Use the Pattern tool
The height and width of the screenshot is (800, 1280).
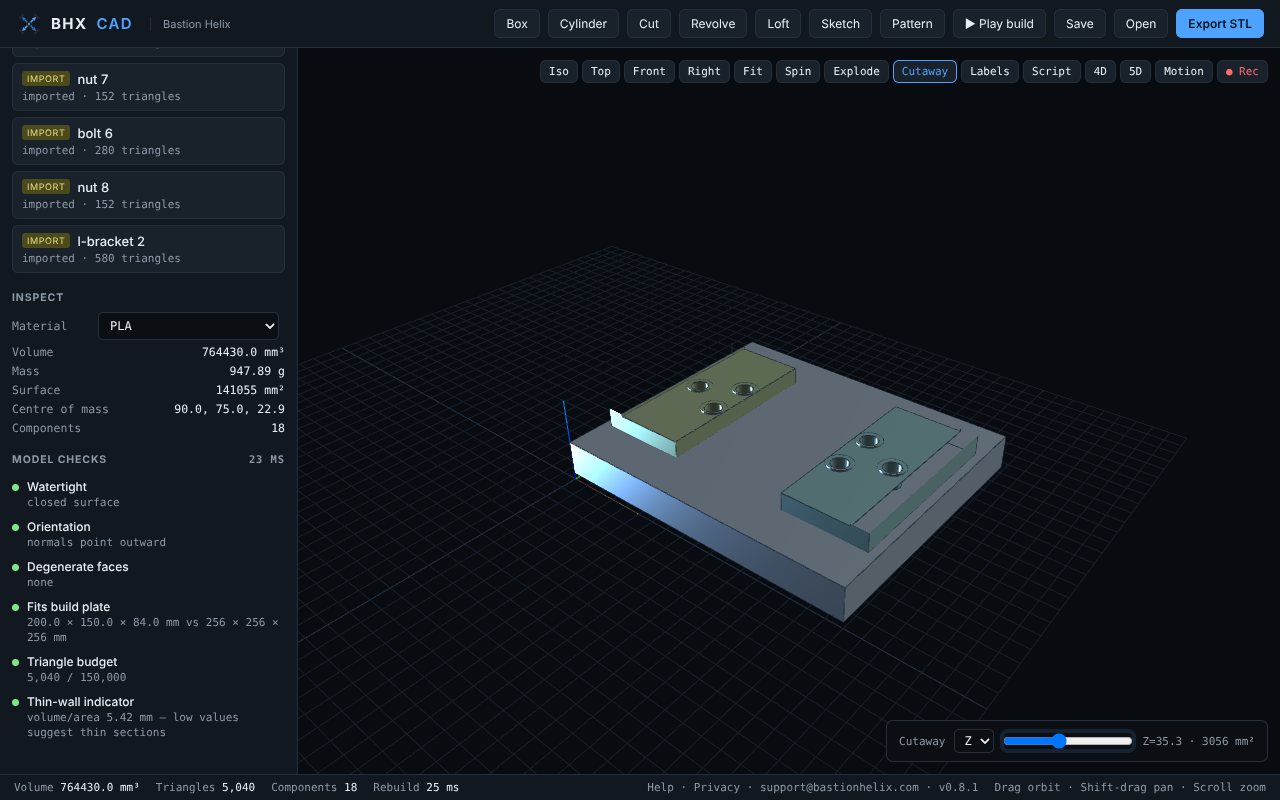[912, 24]
